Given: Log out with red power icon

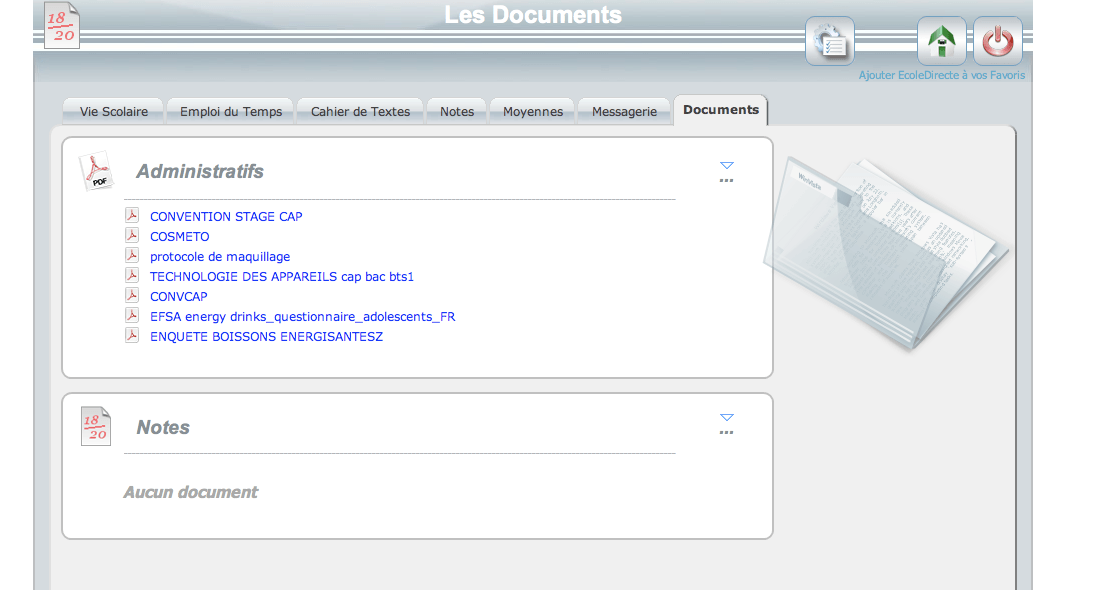Looking at the screenshot, I should (997, 42).
